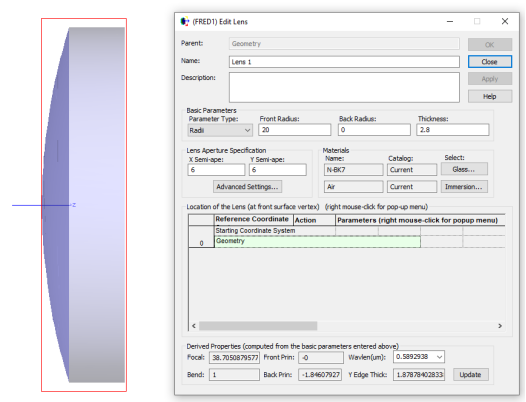The image size is (526, 402).
Task: Click inside the Description text area
Action: [x=344, y=88]
